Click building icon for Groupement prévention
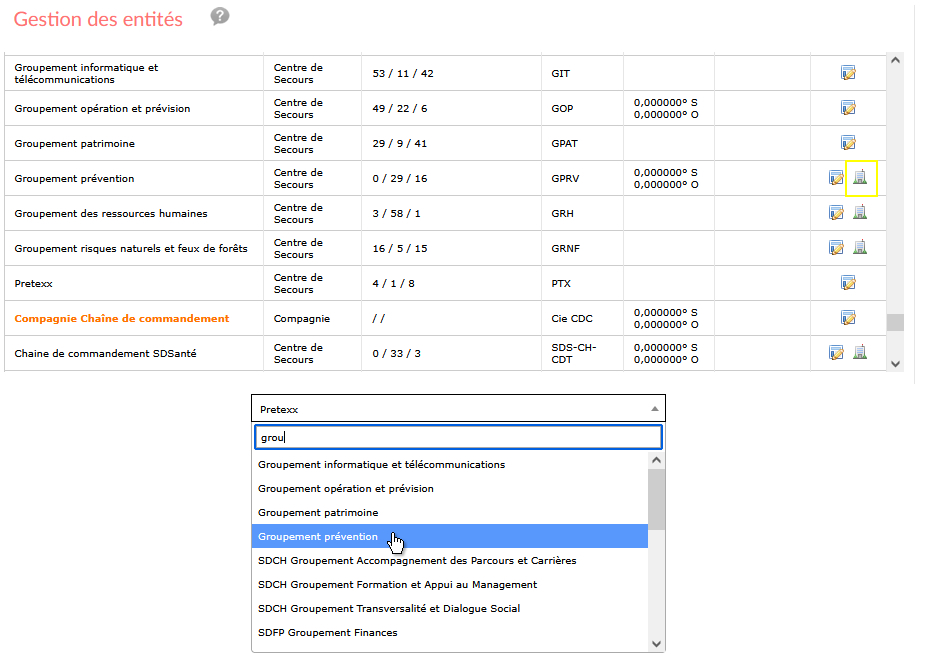Viewport: 926px width, 661px height. pos(860,177)
